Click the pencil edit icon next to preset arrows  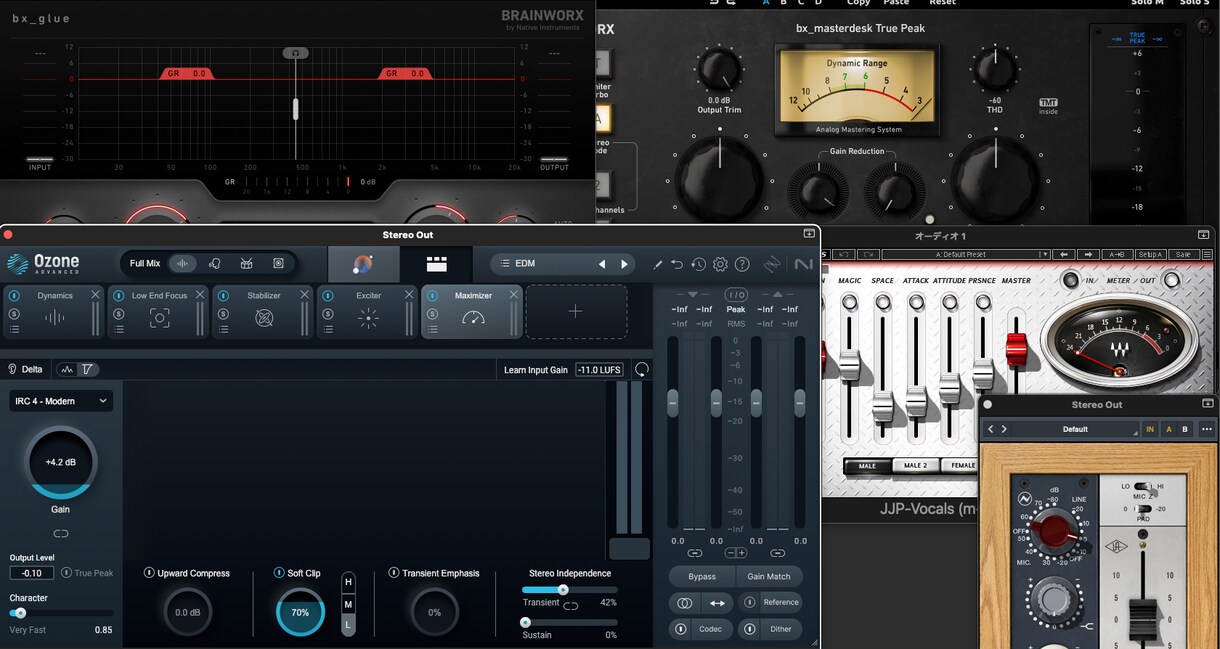pyautogui.click(x=657, y=264)
